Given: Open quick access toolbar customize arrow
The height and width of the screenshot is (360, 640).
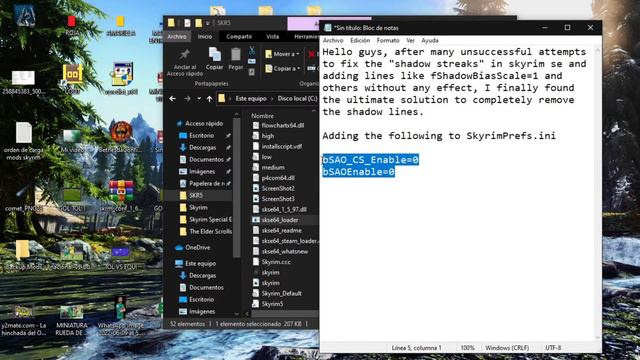Looking at the screenshot, I should pos(207,23).
